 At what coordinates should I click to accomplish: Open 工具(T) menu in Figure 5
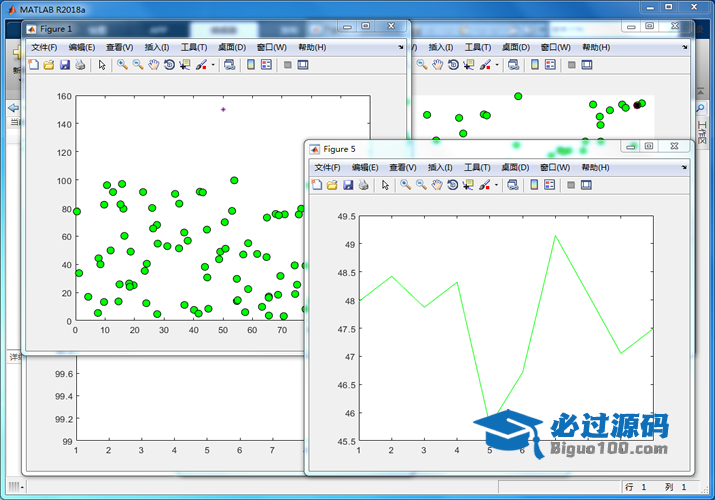(x=477, y=167)
